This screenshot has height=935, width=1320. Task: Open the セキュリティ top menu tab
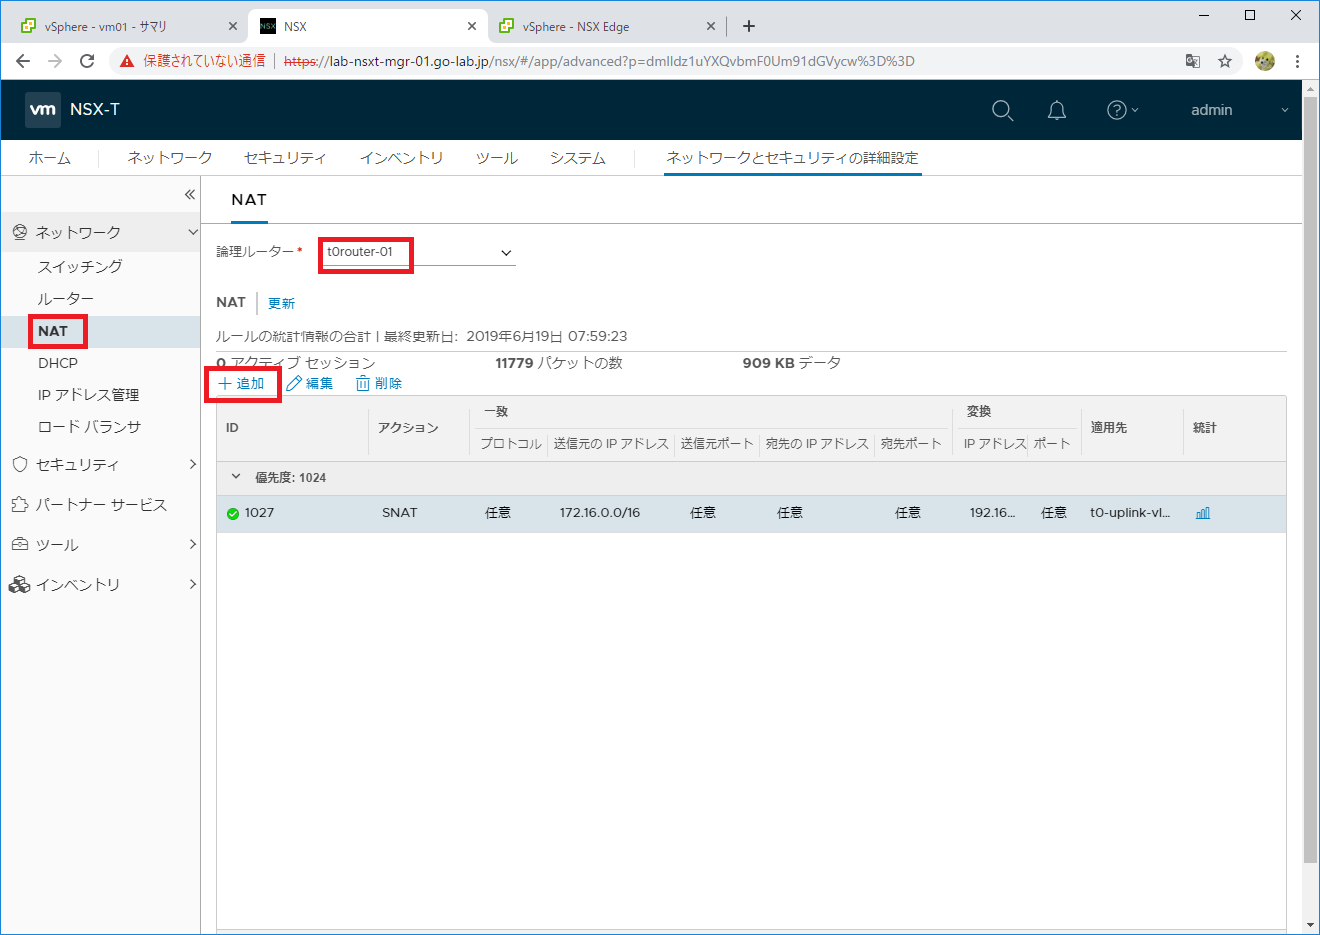pos(285,158)
